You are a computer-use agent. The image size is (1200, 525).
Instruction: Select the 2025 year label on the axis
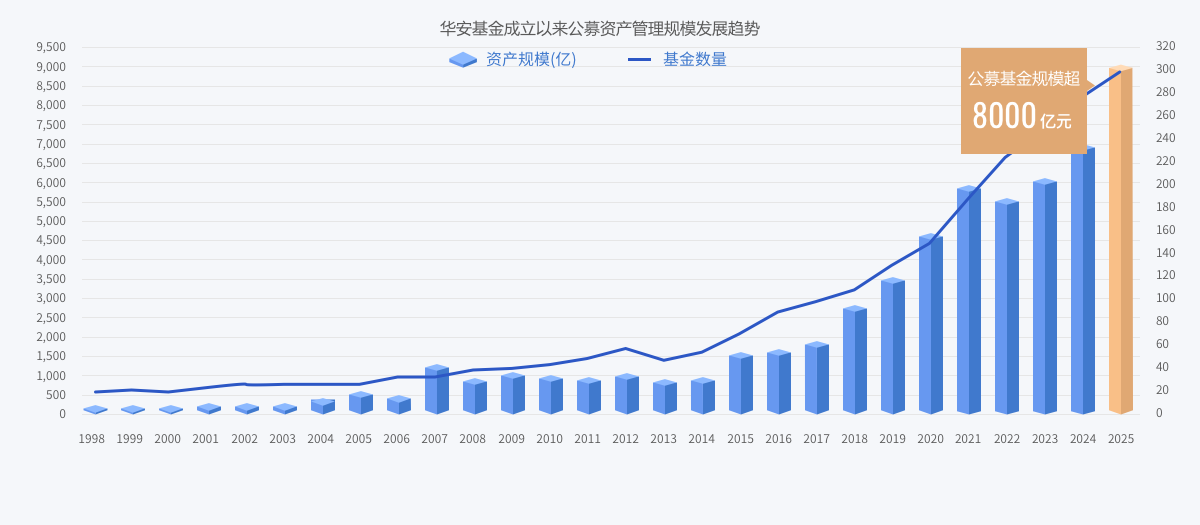[1121, 439]
